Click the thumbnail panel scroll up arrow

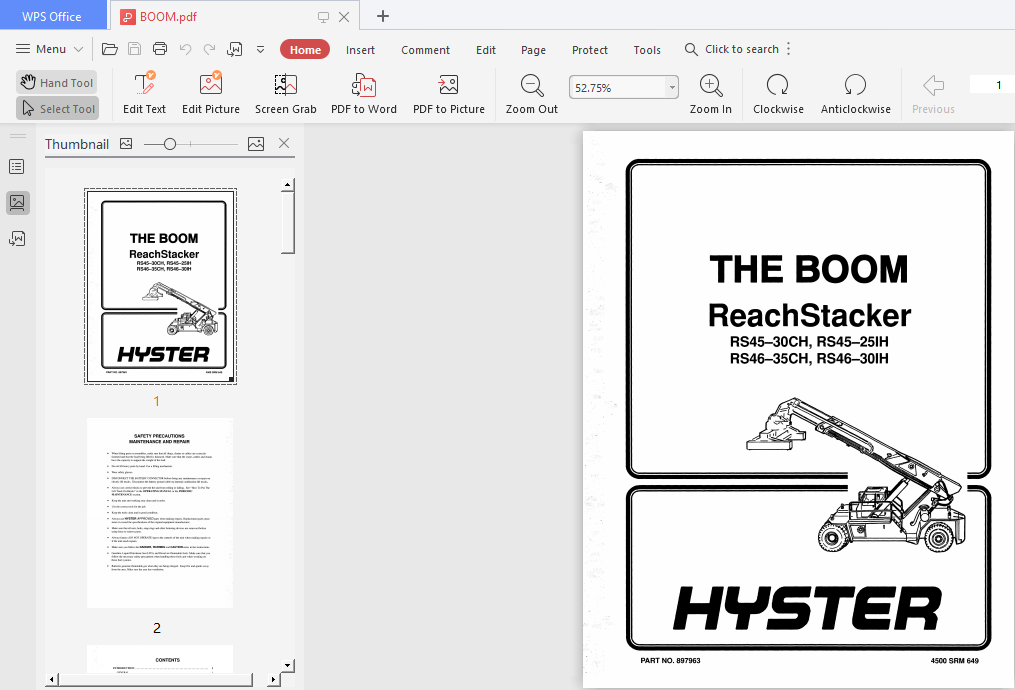pyautogui.click(x=287, y=185)
